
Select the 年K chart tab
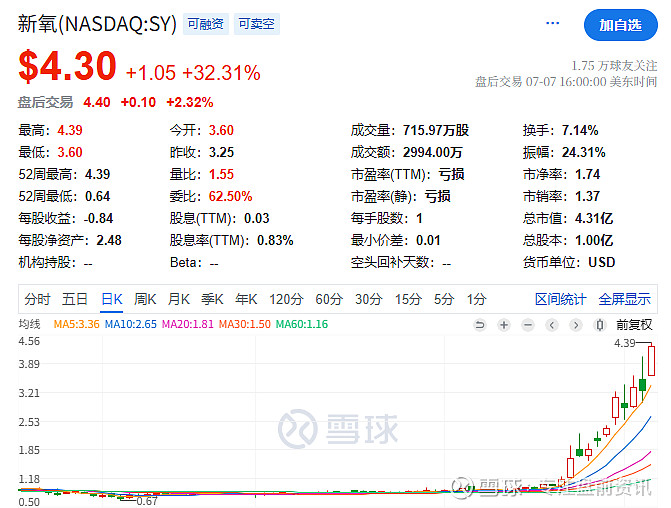point(246,299)
